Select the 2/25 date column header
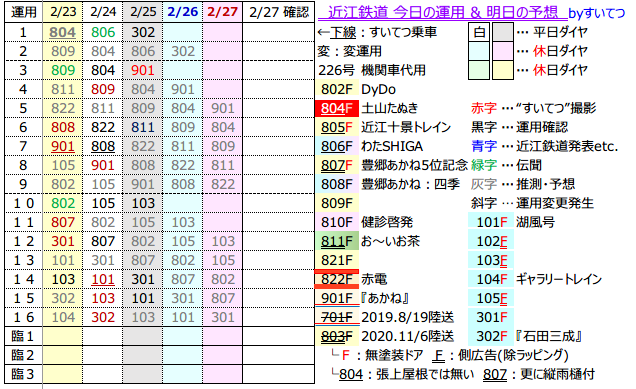Image resolution: width=636 pixels, height=389 pixels. click(x=143, y=13)
